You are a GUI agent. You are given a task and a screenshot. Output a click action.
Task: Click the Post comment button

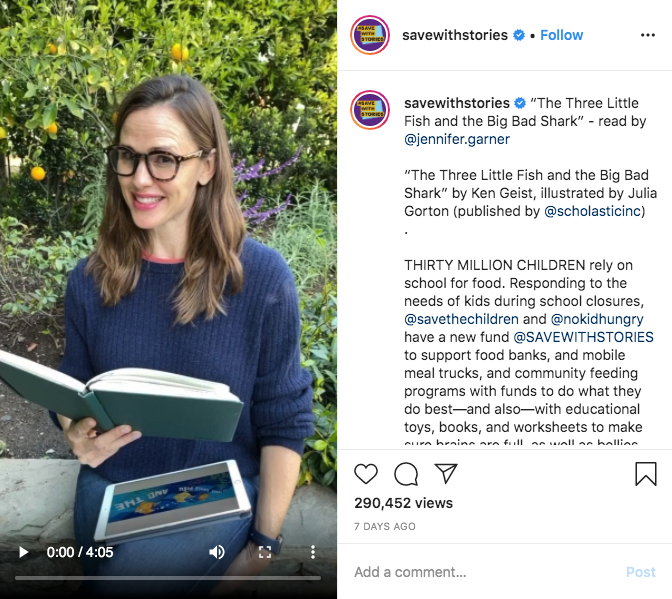click(x=641, y=572)
